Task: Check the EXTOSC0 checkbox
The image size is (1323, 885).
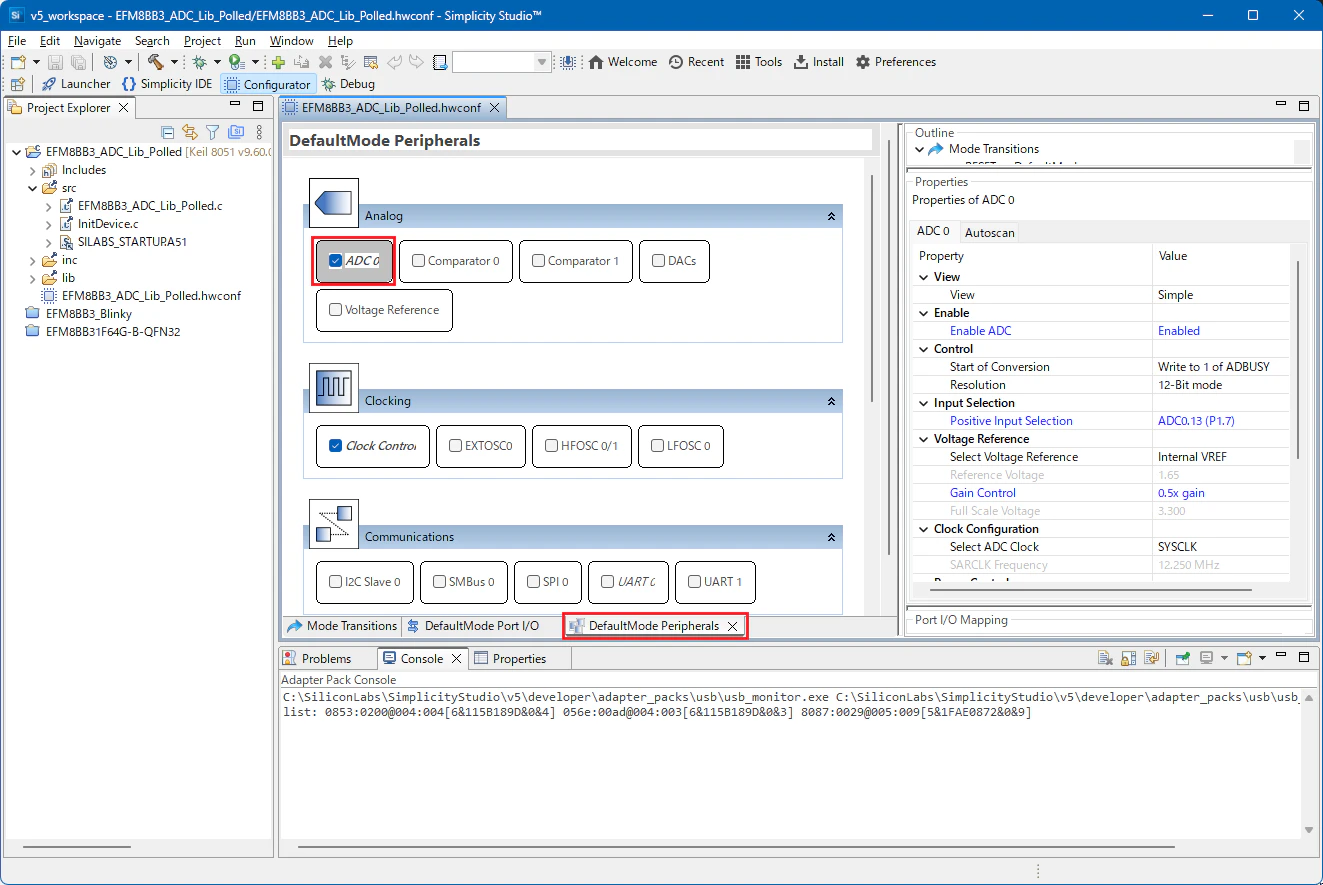Action: click(456, 446)
